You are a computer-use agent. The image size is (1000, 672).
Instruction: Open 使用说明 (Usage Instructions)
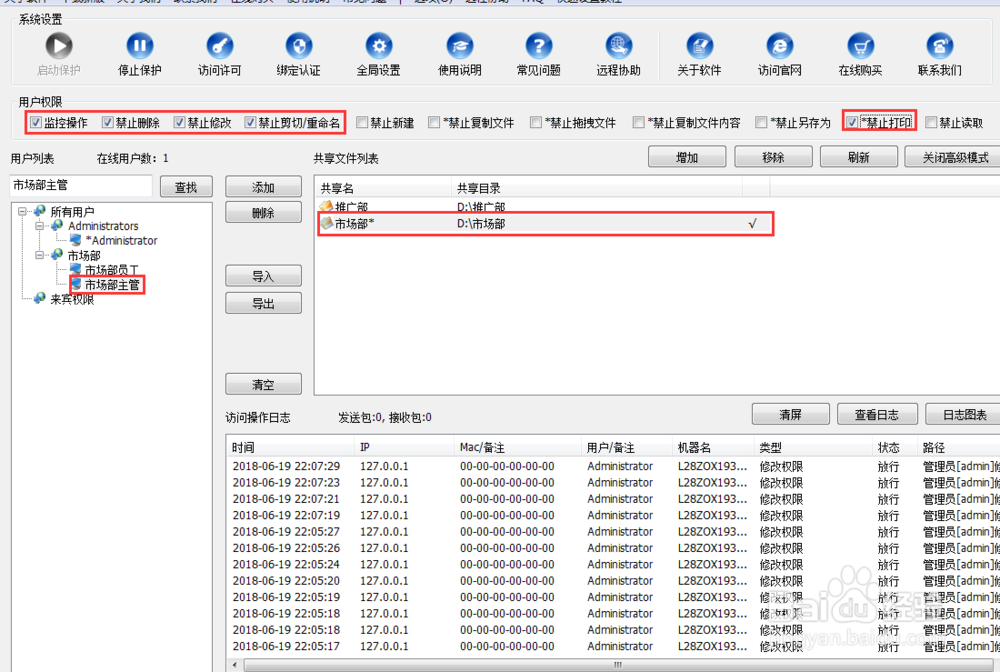point(459,46)
